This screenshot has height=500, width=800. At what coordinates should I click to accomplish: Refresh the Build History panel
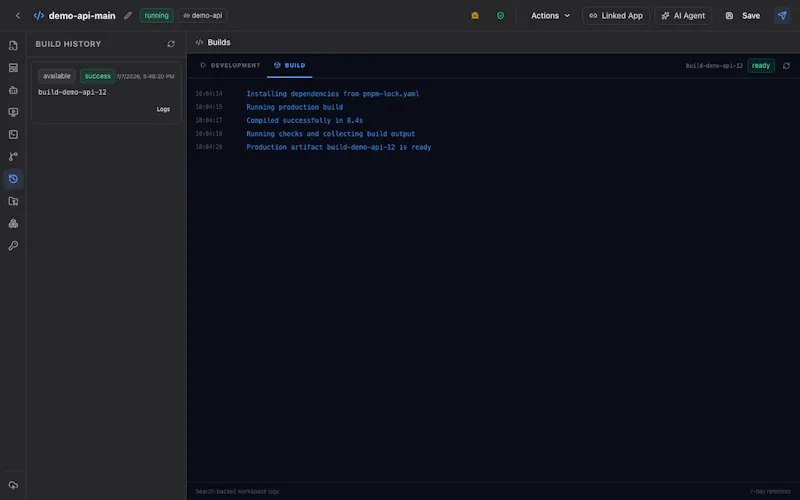point(171,44)
